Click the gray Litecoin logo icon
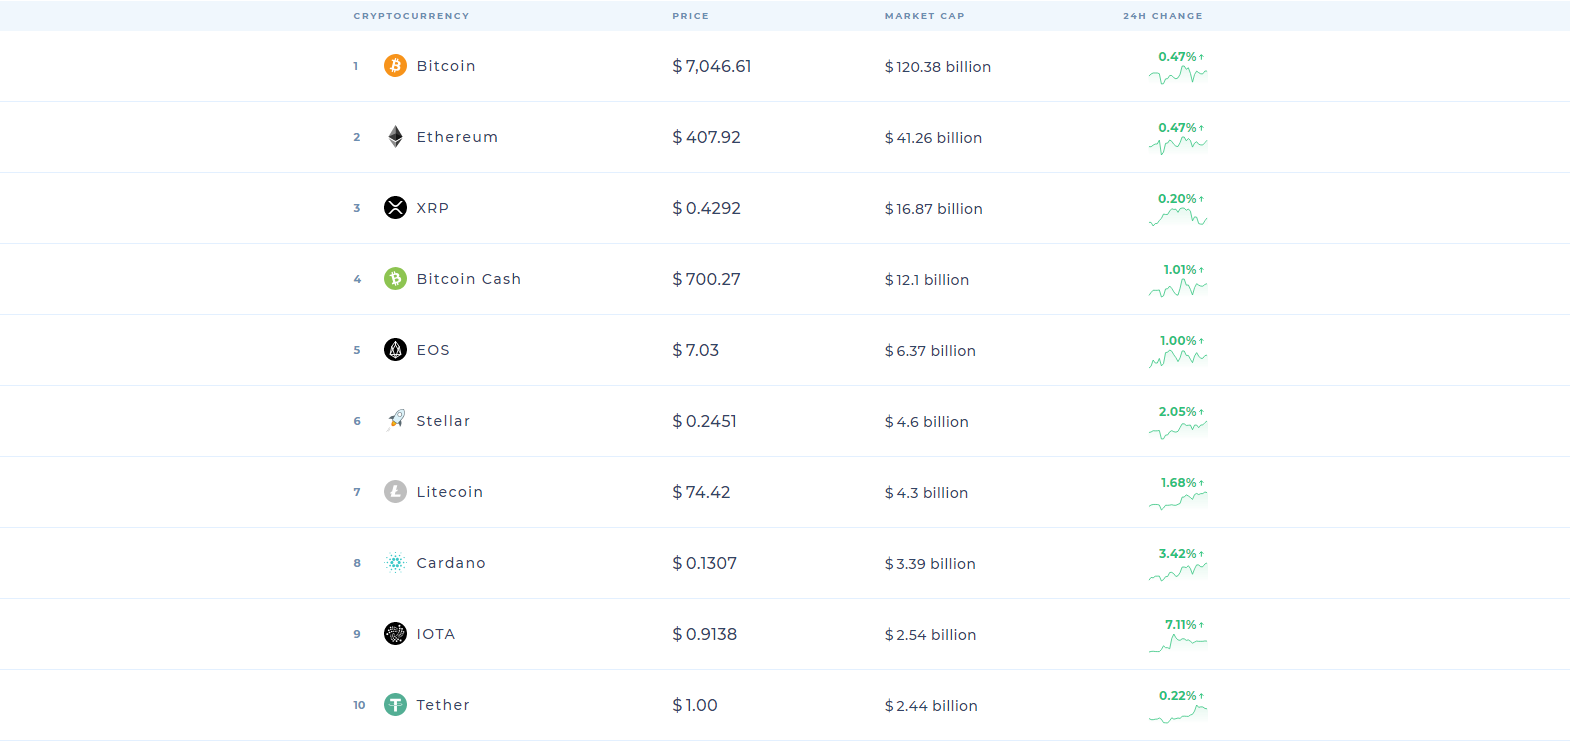 click(x=395, y=492)
